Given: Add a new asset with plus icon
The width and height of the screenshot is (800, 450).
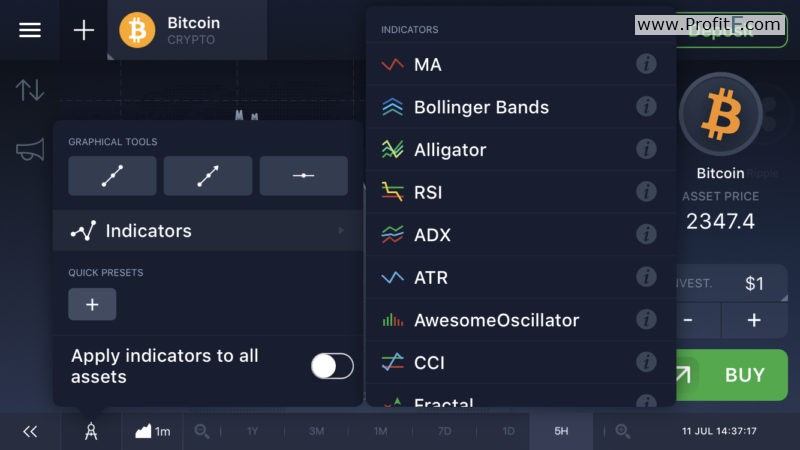Looking at the screenshot, I should pyautogui.click(x=84, y=31).
